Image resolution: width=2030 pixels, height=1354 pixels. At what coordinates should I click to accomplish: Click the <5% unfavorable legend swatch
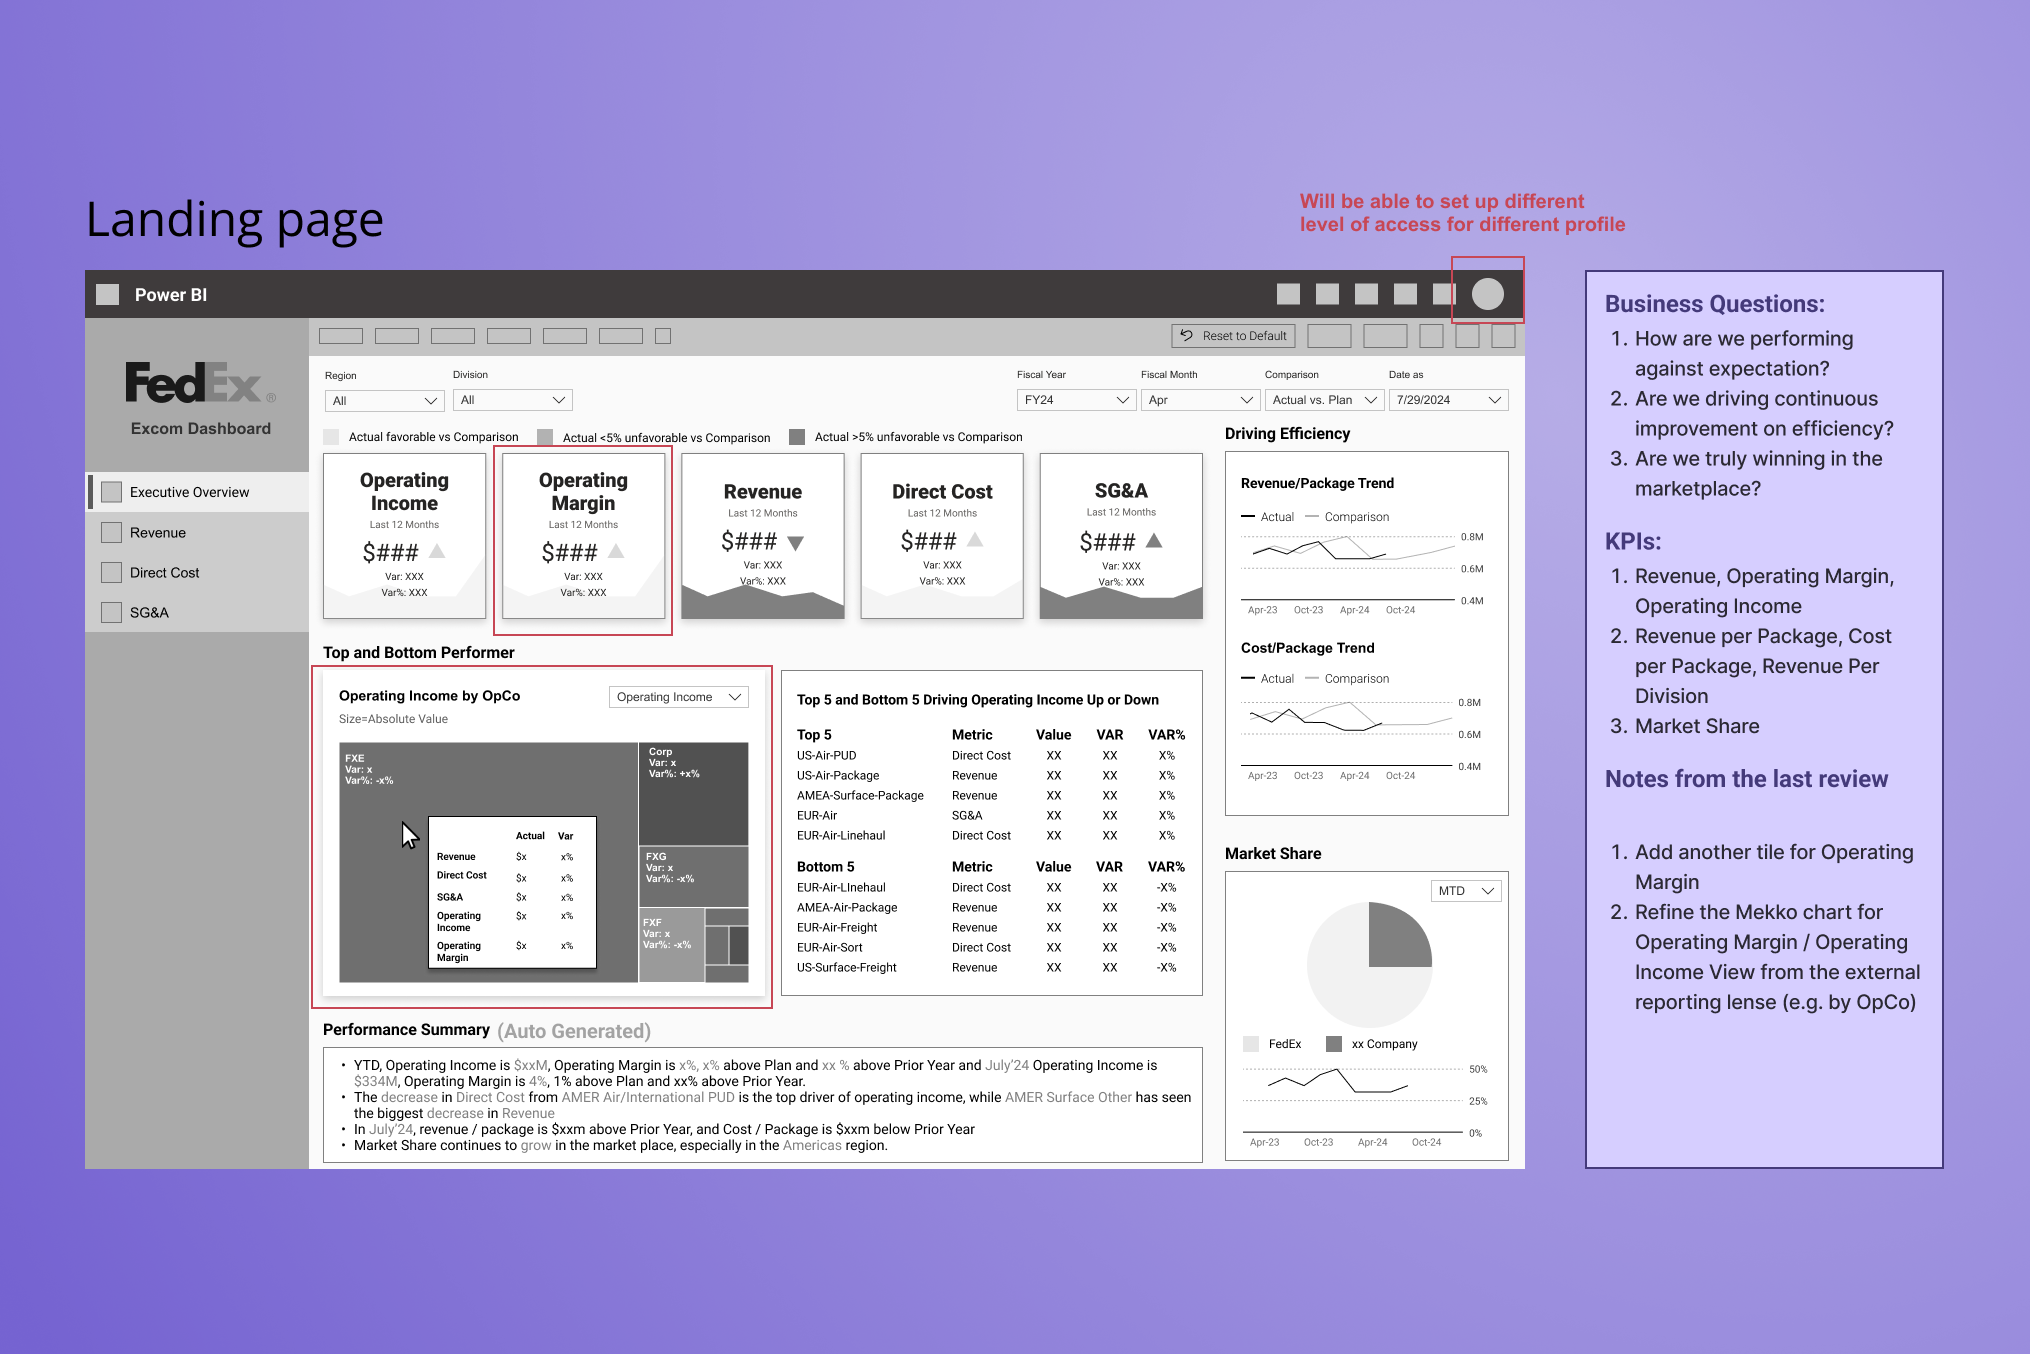click(x=545, y=437)
